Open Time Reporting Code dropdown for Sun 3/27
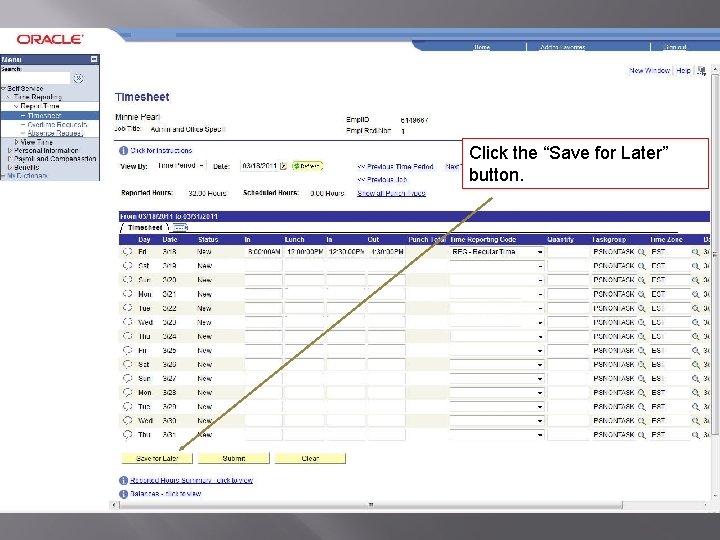This screenshot has height=540, width=720. 540,379
